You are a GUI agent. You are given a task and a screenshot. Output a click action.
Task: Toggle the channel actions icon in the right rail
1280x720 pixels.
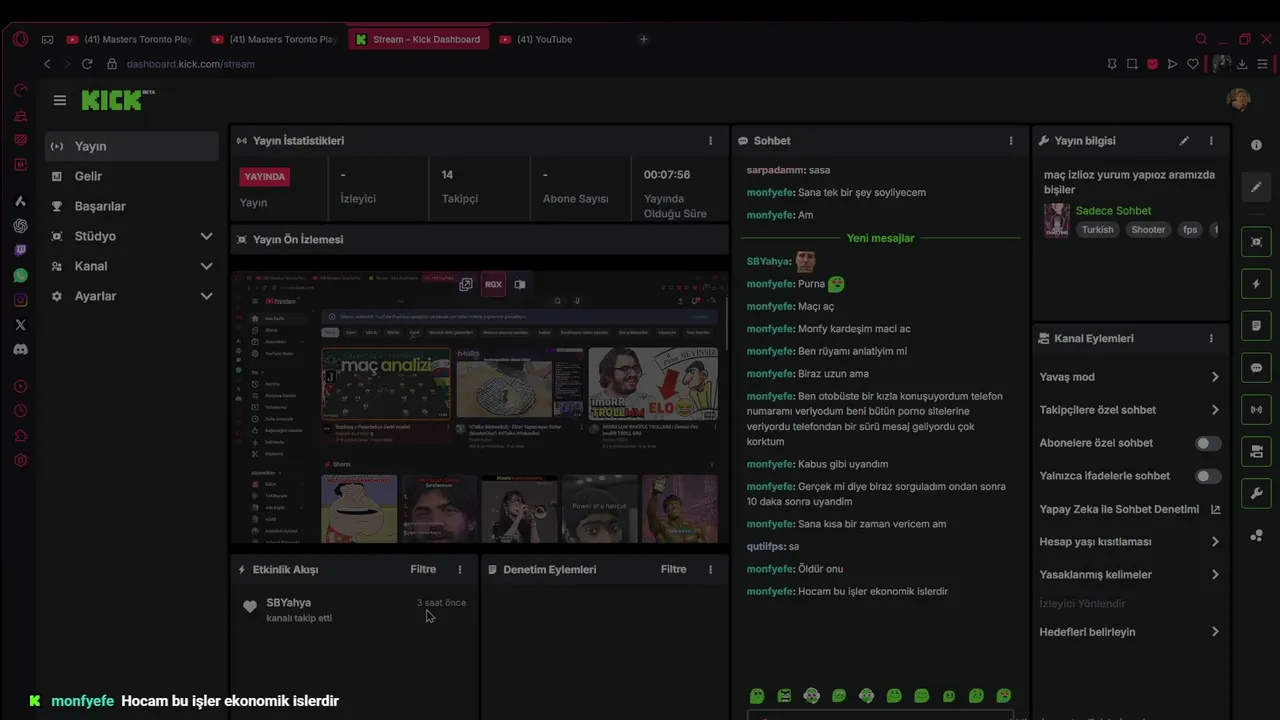(1257, 452)
